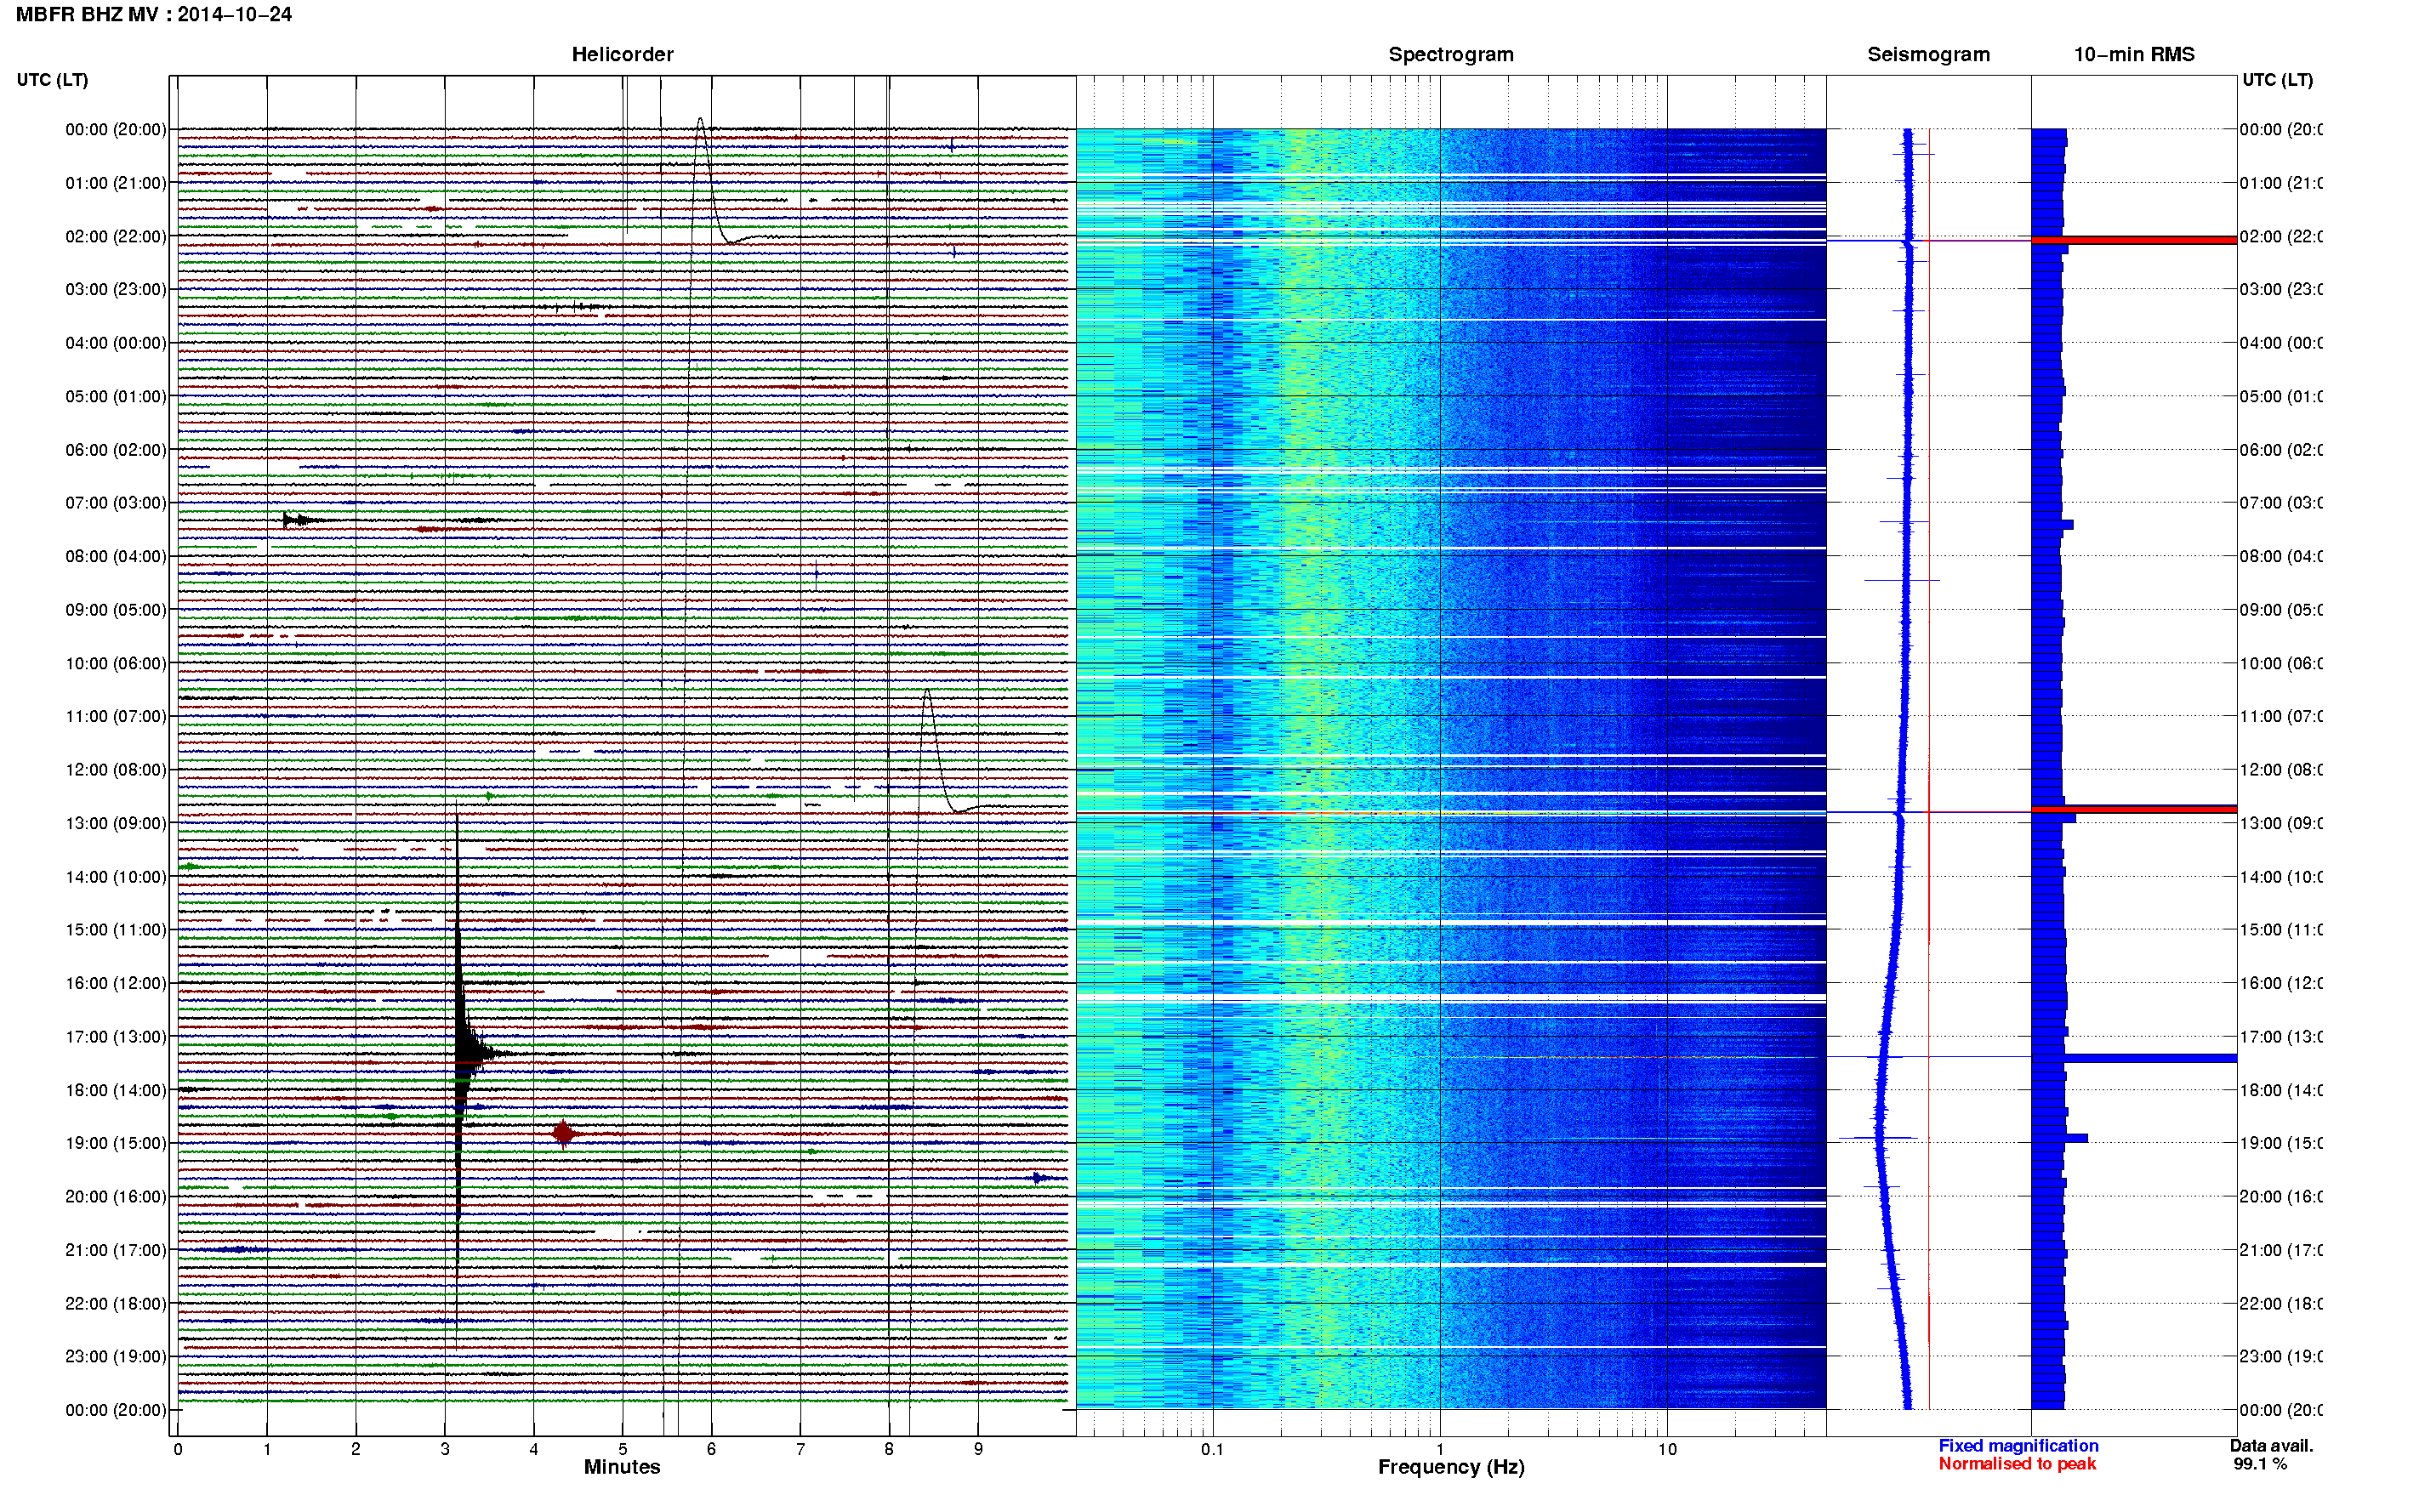Click the left '03:00 (23:00)' time label
2419x1512 pixels.
[116, 289]
